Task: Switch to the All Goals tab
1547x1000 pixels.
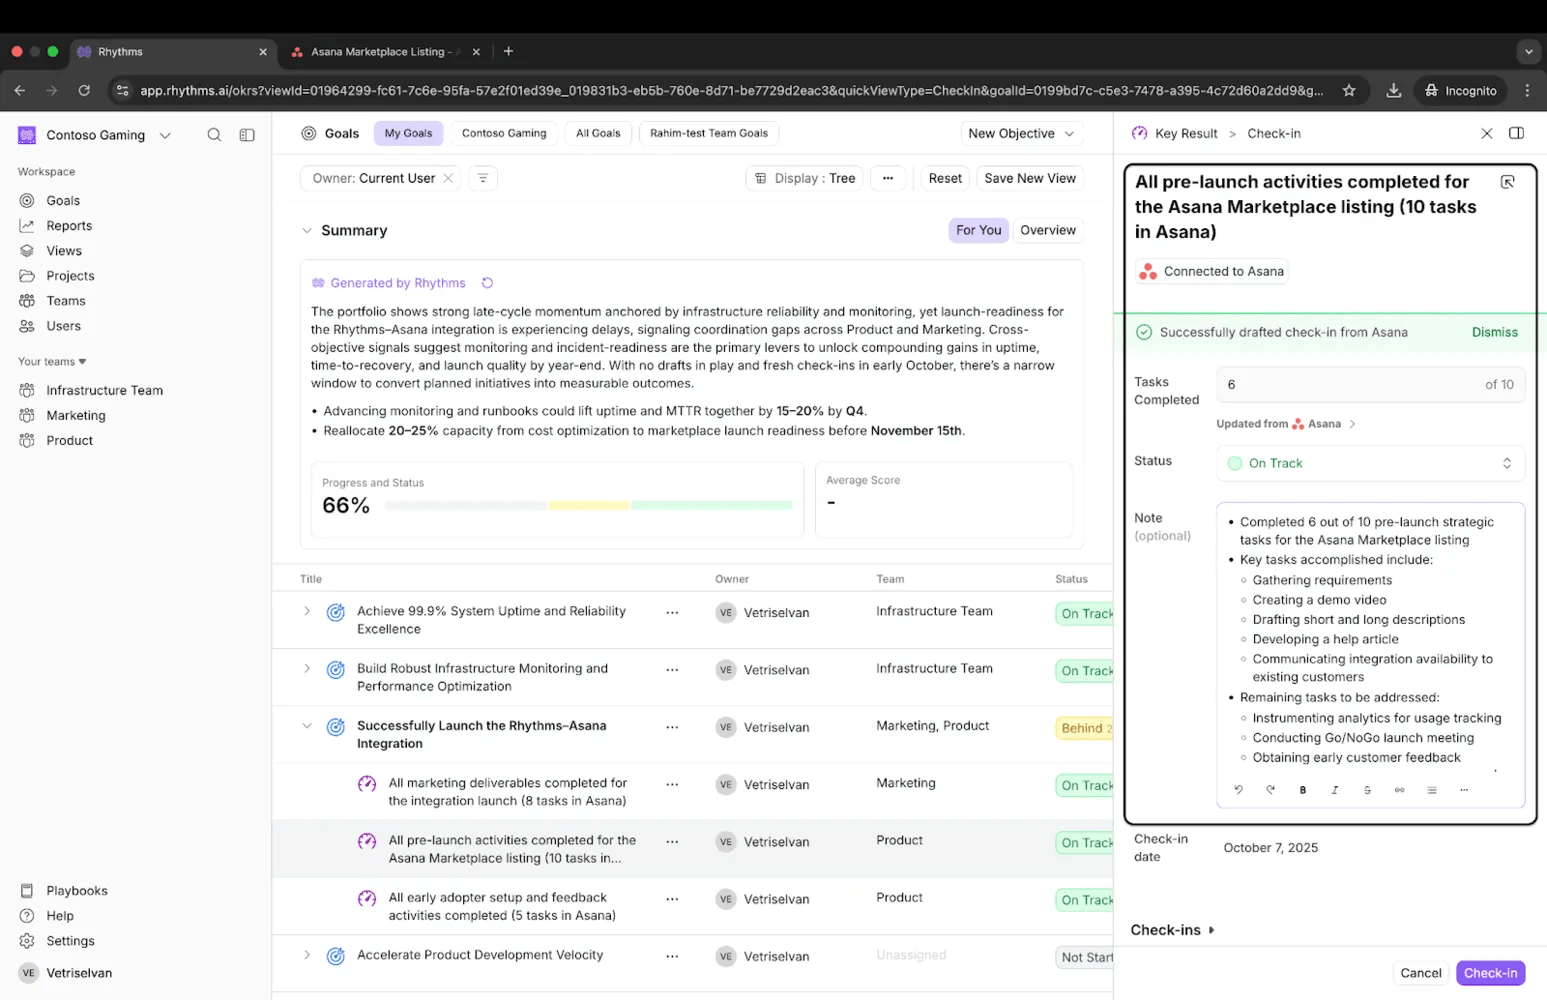Action: [598, 133]
